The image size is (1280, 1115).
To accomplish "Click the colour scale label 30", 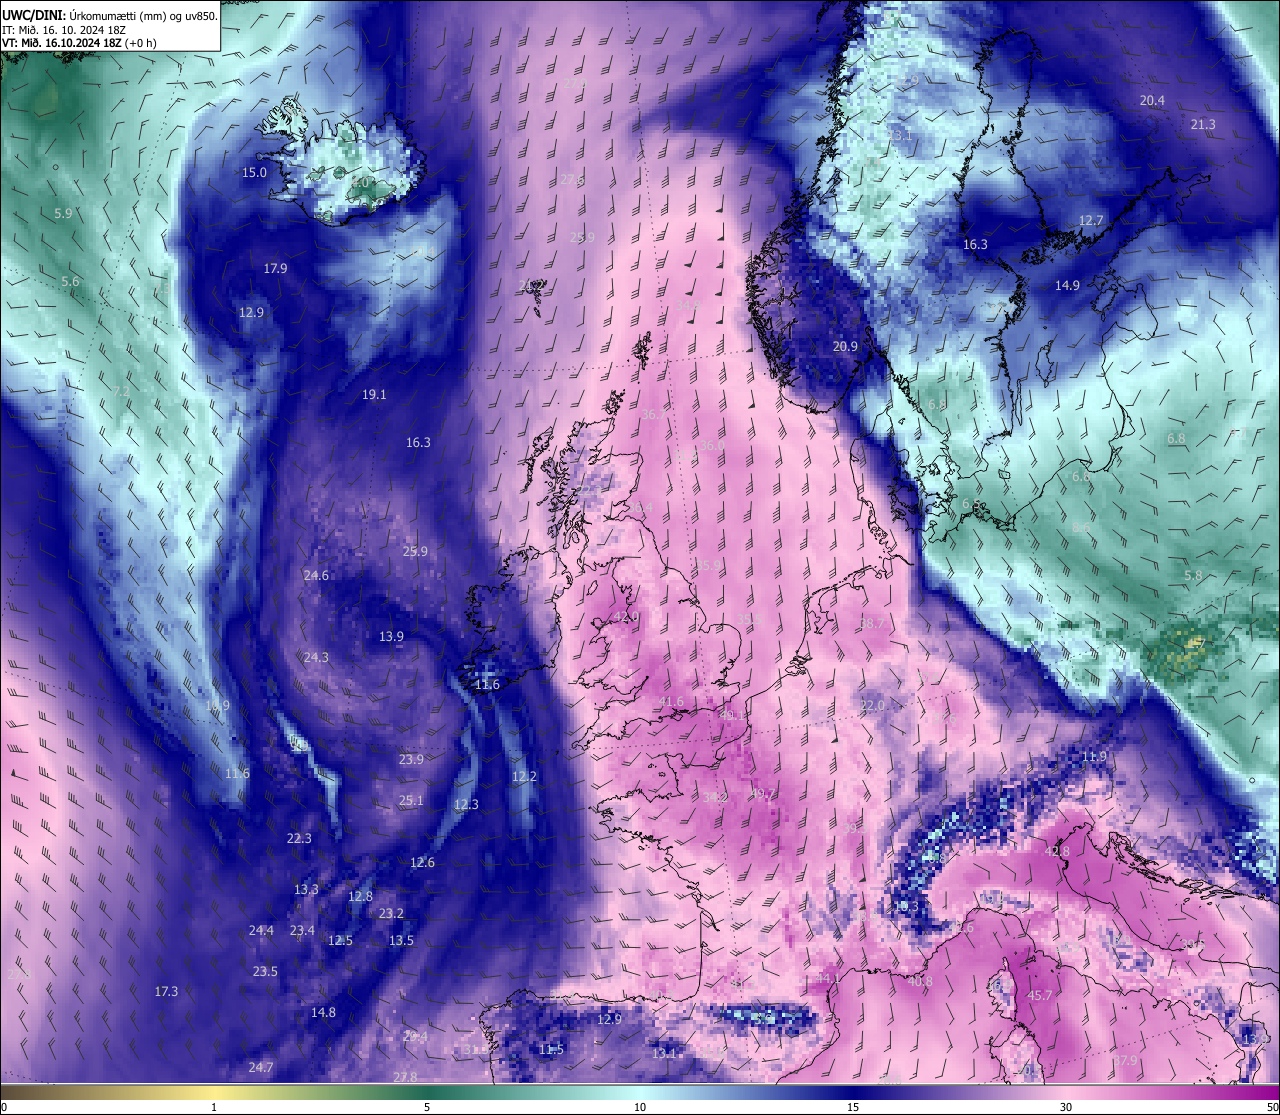I will tap(1066, 1107).
